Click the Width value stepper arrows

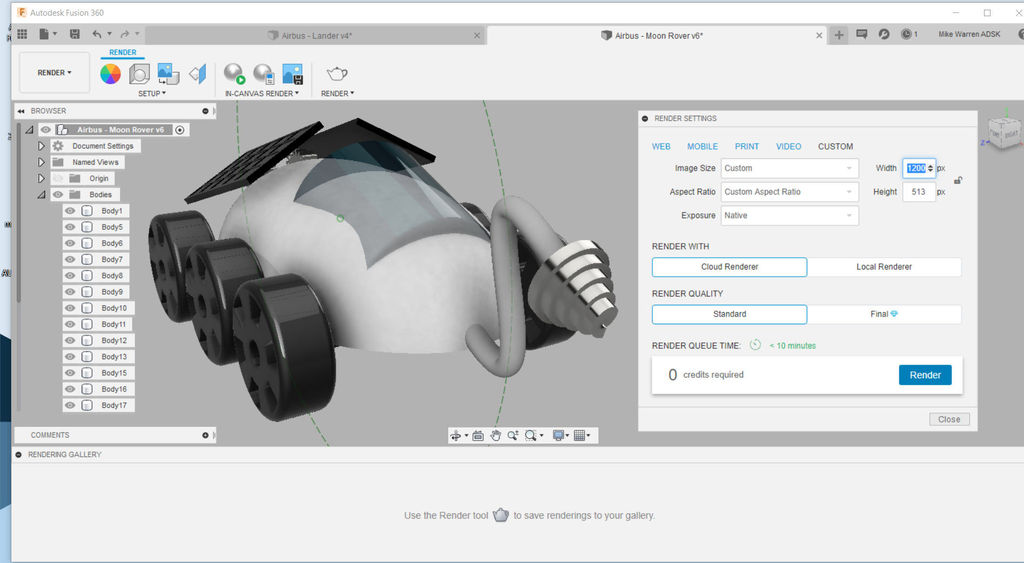(x=931, y=169)
